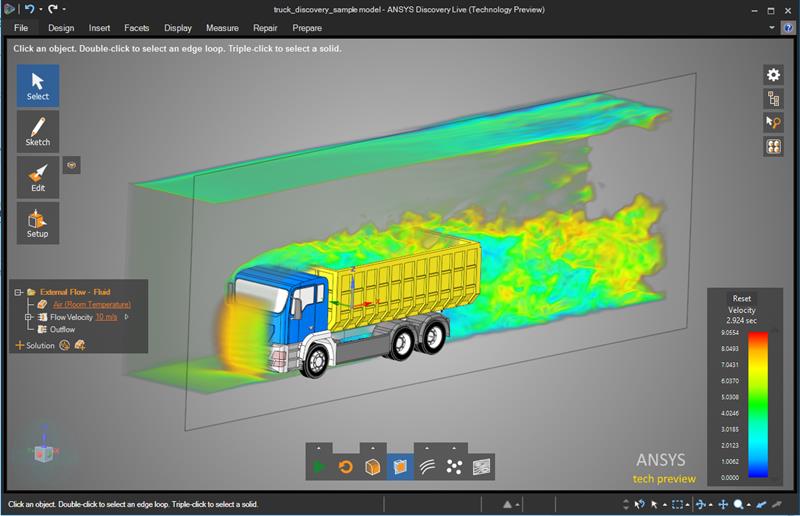Click the 9.0554 maximum legend value
Viewport: 800px width, 516px height.
tap(730, 332)
